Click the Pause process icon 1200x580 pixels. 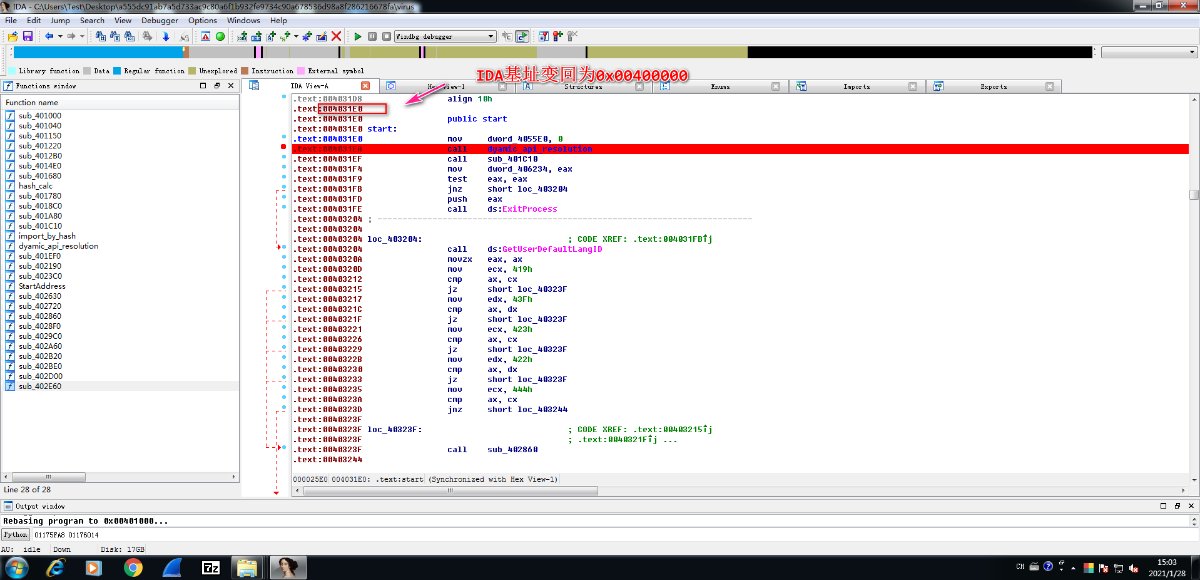(x=372, y=36)
